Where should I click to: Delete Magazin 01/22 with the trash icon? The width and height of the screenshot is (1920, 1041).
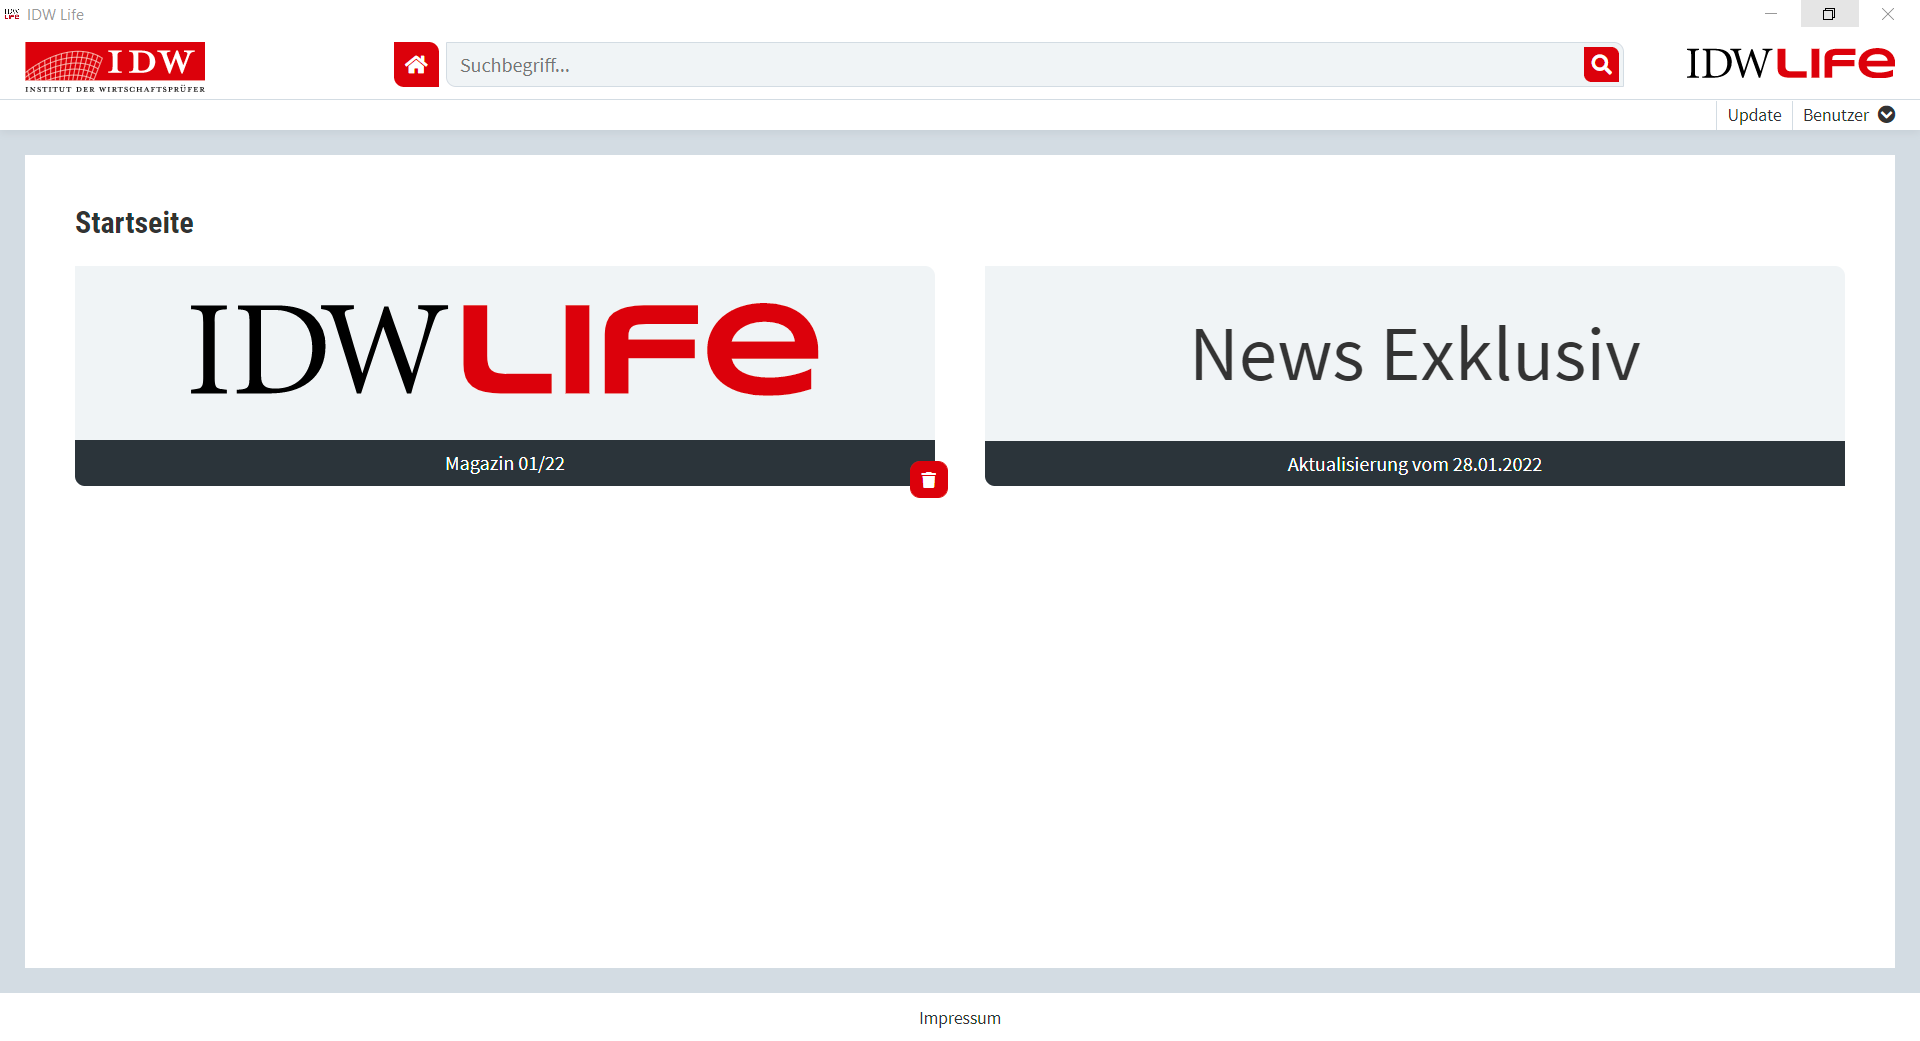(929, 480)
